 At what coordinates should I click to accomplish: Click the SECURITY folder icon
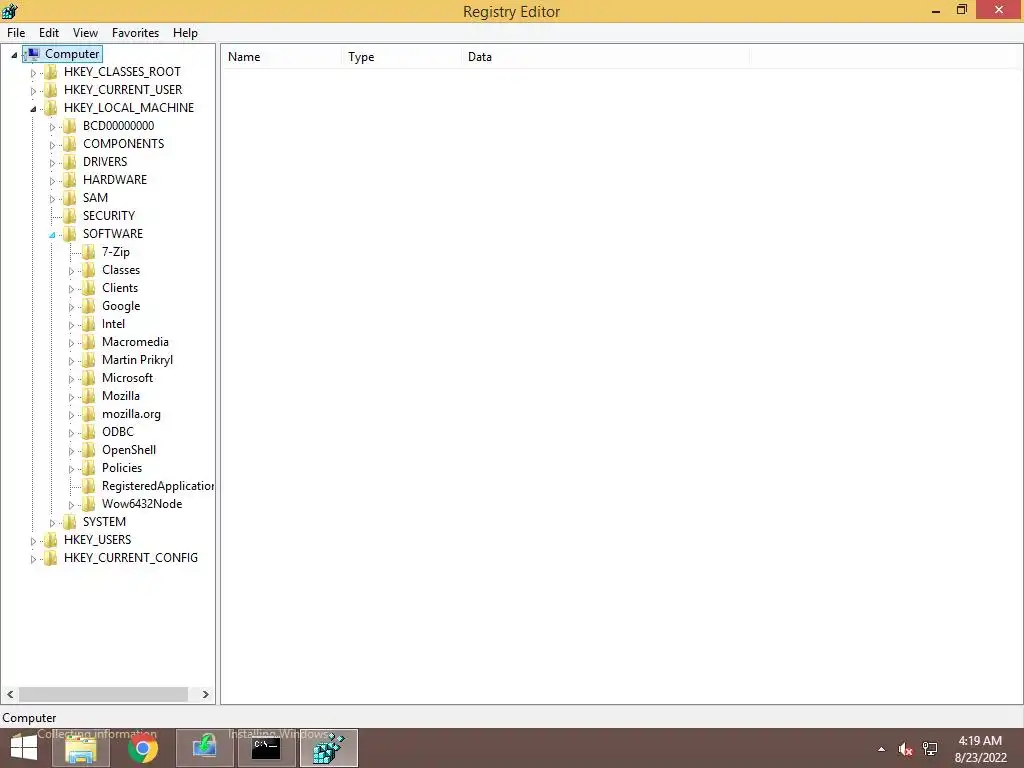(70, 216)
